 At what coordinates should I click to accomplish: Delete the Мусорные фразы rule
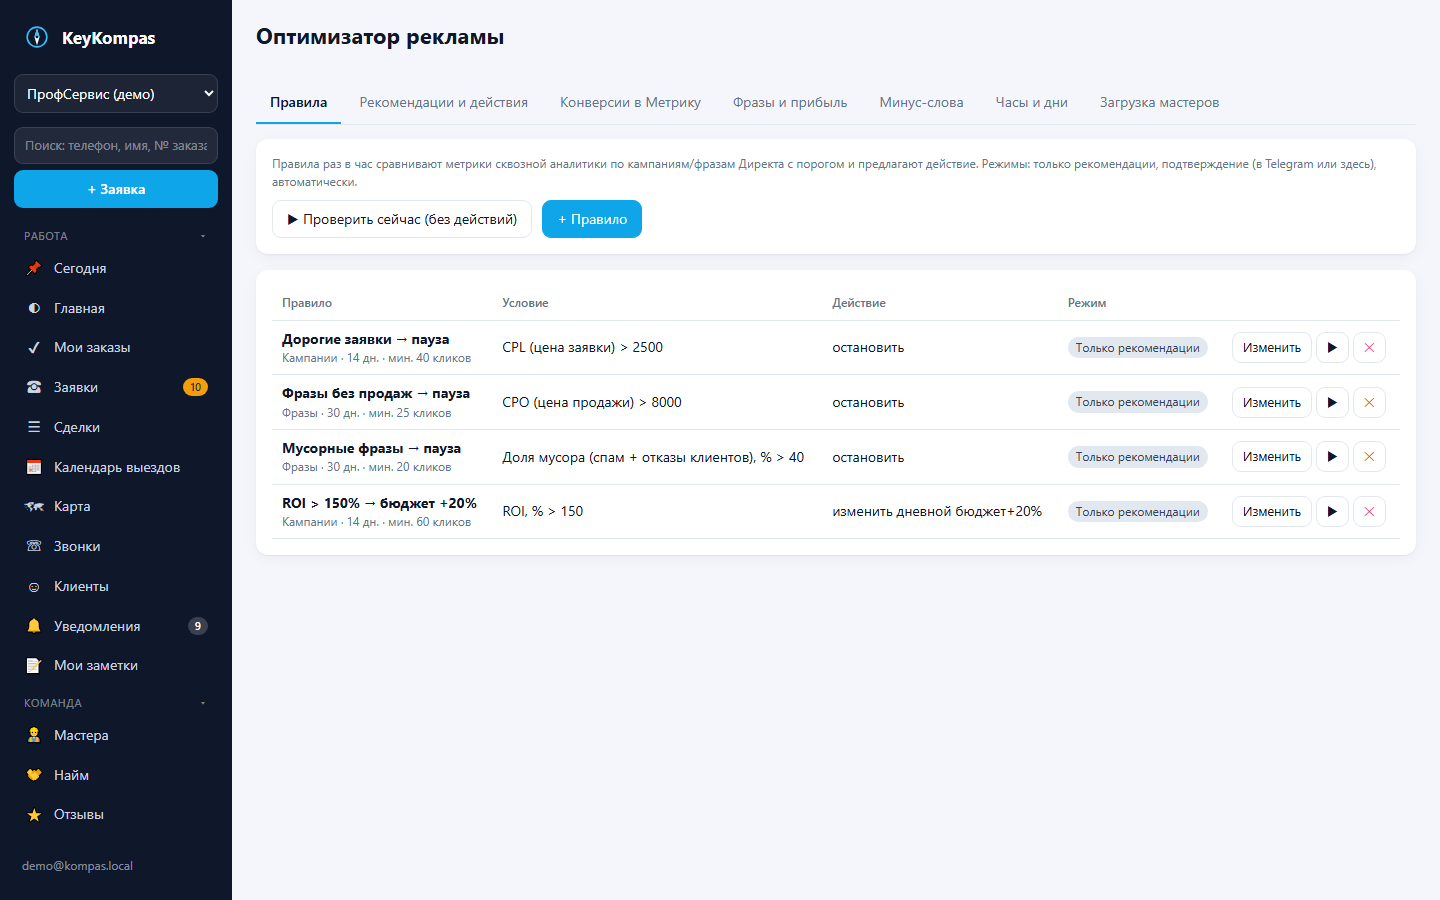(1369, 457)
